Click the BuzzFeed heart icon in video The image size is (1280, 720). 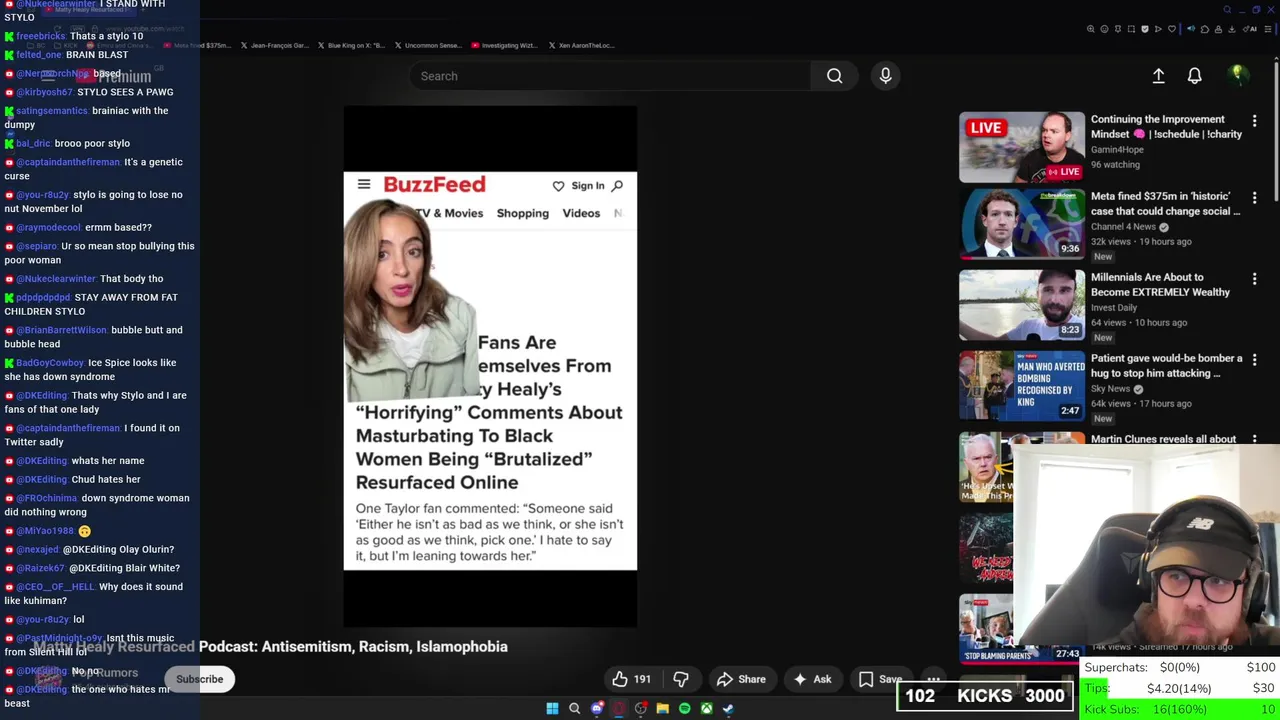(558, 186)
